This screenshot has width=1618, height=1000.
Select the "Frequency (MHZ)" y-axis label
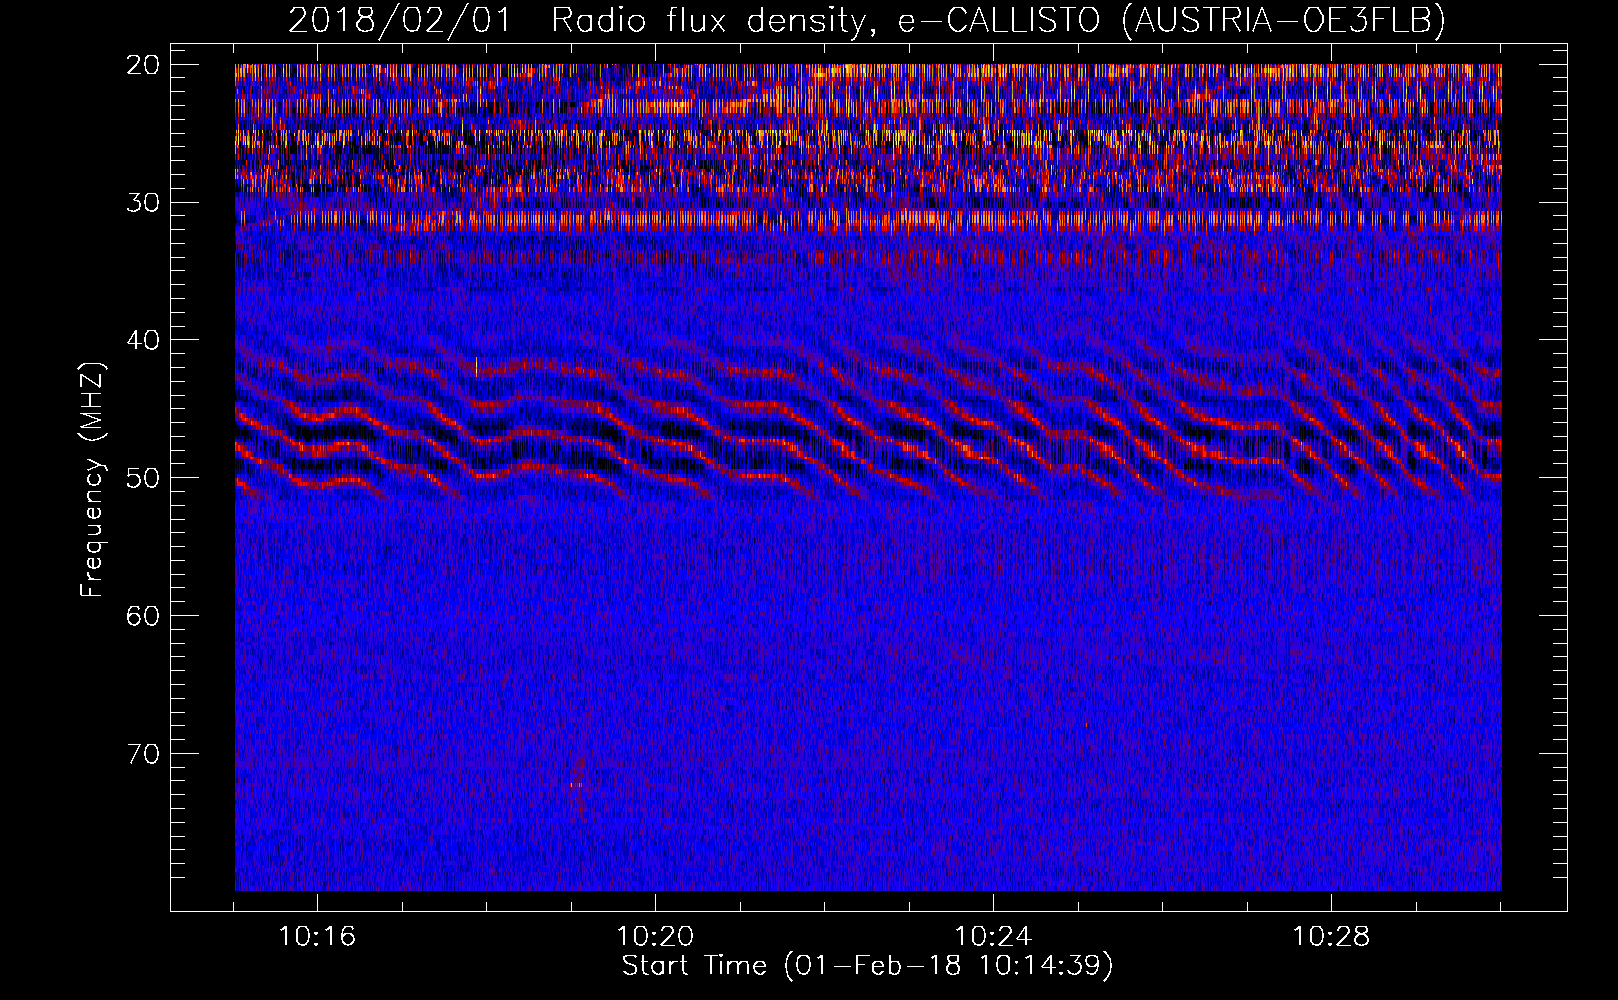tap(92, 480)
